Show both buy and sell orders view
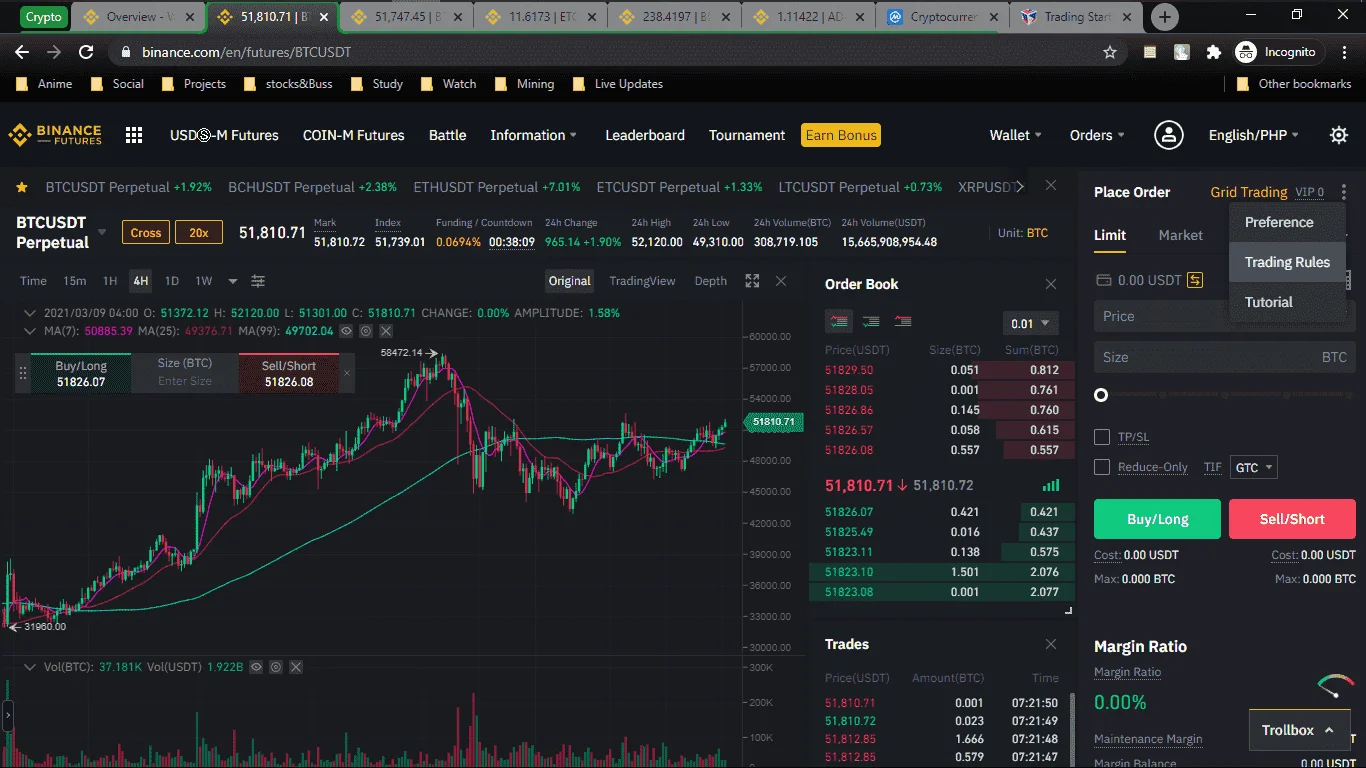 [839, 321]
